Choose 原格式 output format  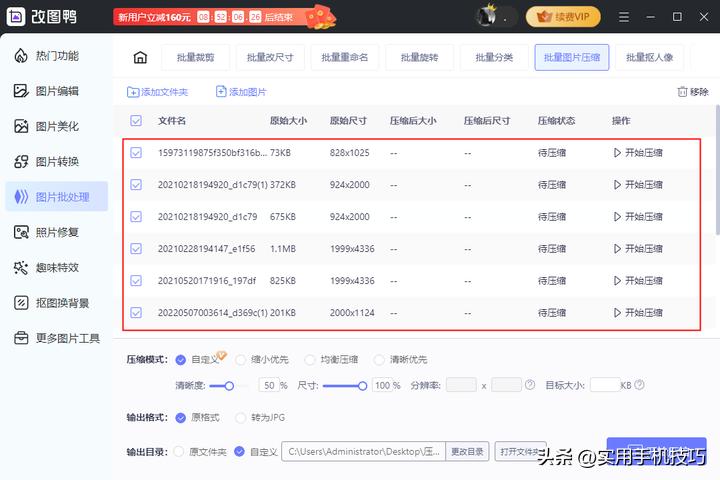click(x=180, y=418)
